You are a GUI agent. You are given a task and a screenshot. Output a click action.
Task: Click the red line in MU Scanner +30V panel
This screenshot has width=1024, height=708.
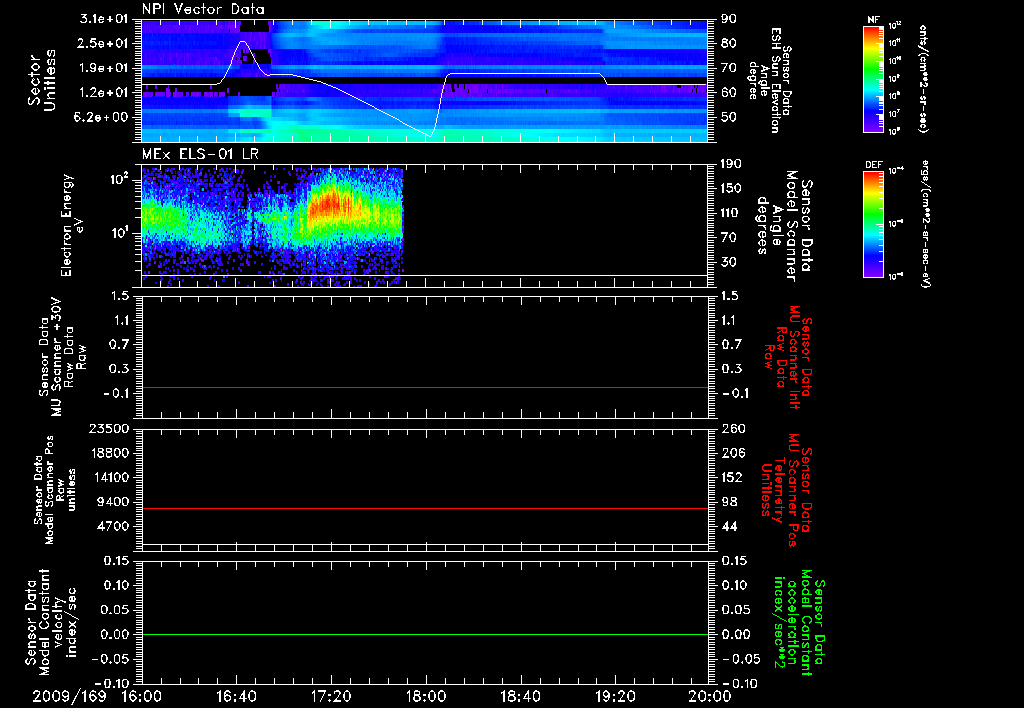coord(425,387)
